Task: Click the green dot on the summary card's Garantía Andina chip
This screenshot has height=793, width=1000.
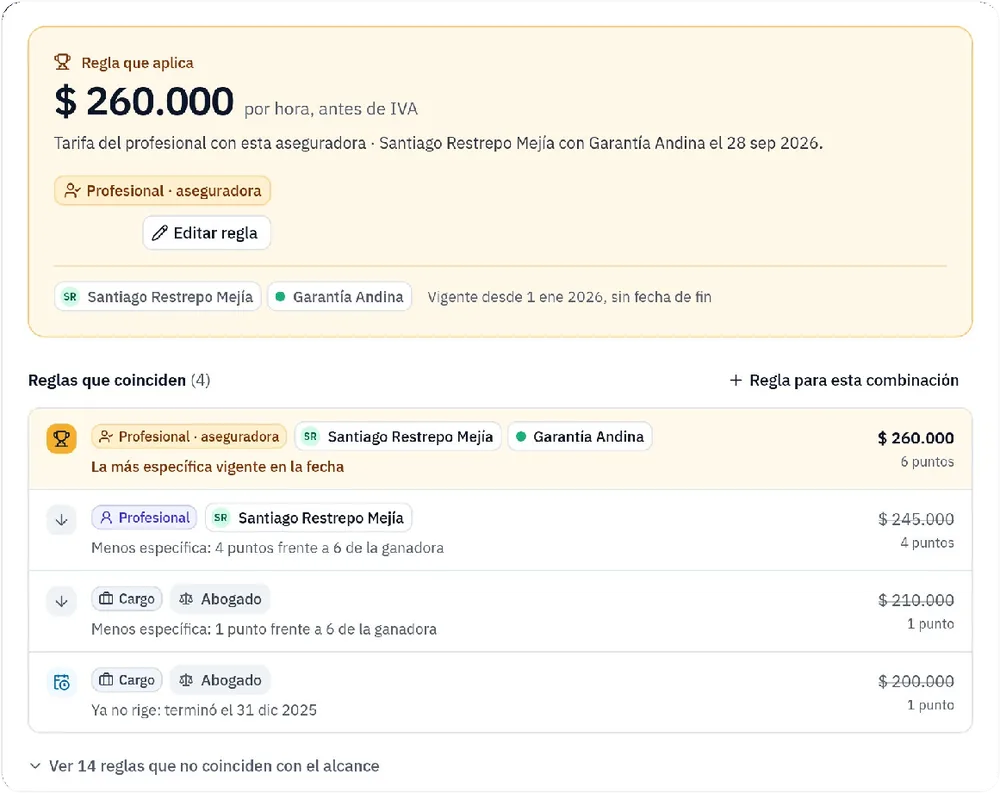Action: pyautogui.click(x=280, y=297)
